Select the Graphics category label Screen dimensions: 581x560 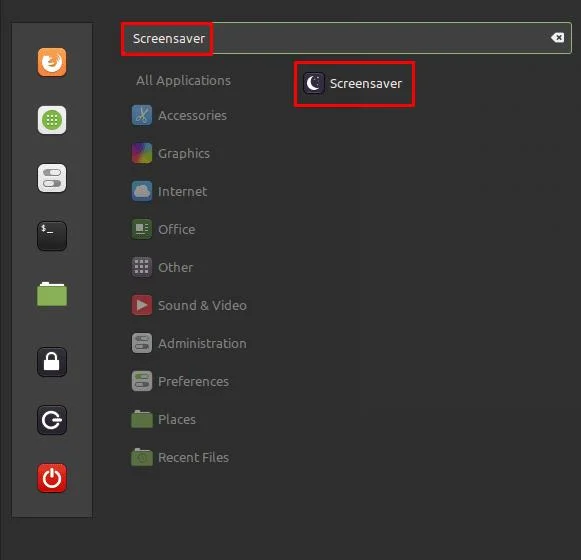coord(184,154)
